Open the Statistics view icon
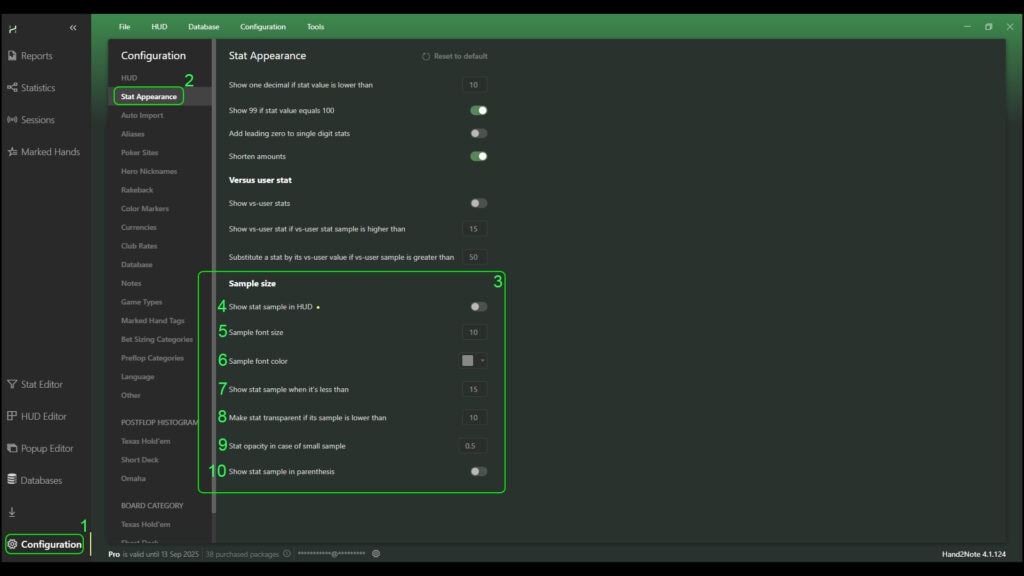 point(12,88)
